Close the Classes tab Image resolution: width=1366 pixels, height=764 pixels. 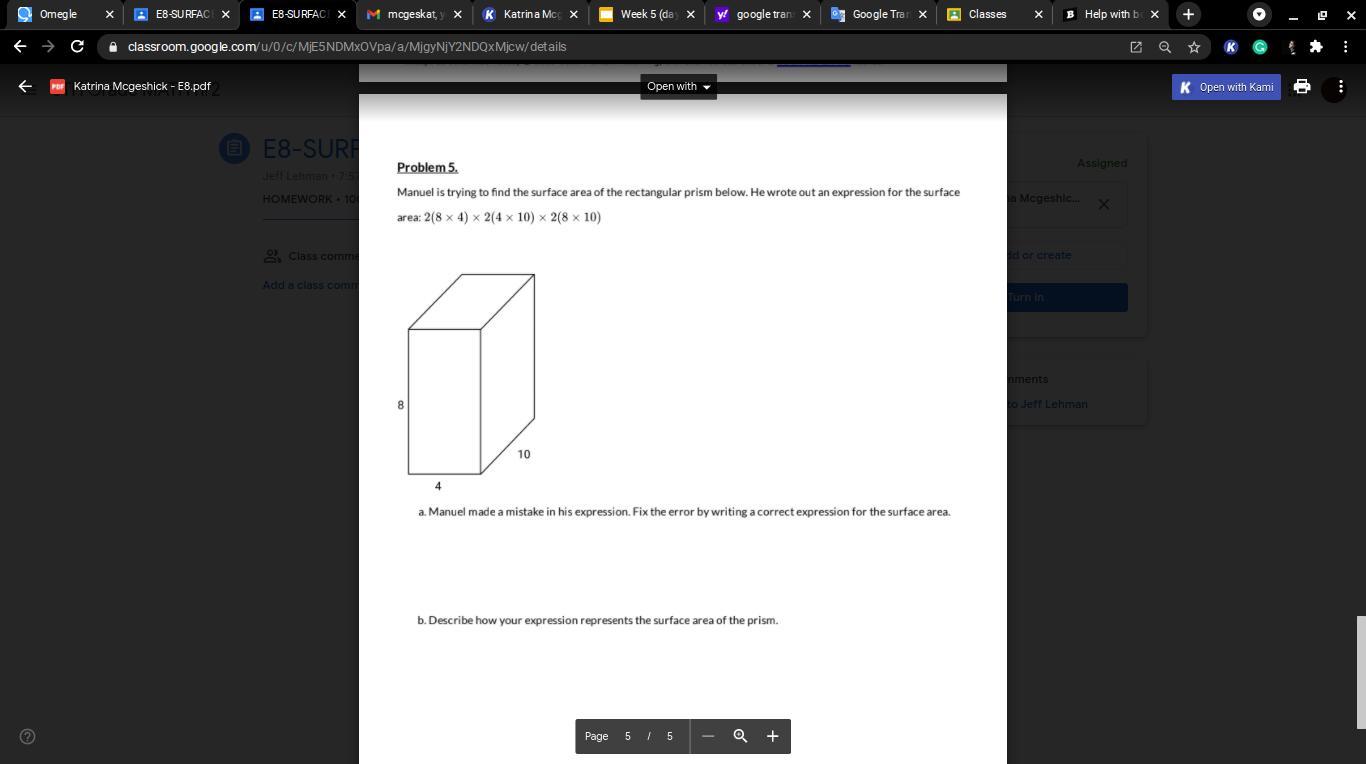click(1038, 14)
